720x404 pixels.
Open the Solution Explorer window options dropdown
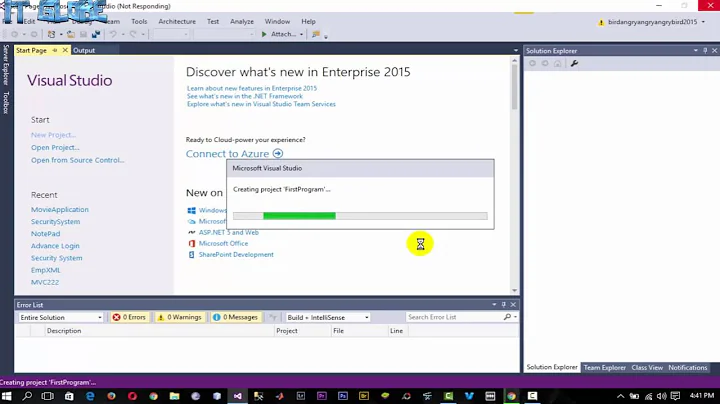[696, 50]
